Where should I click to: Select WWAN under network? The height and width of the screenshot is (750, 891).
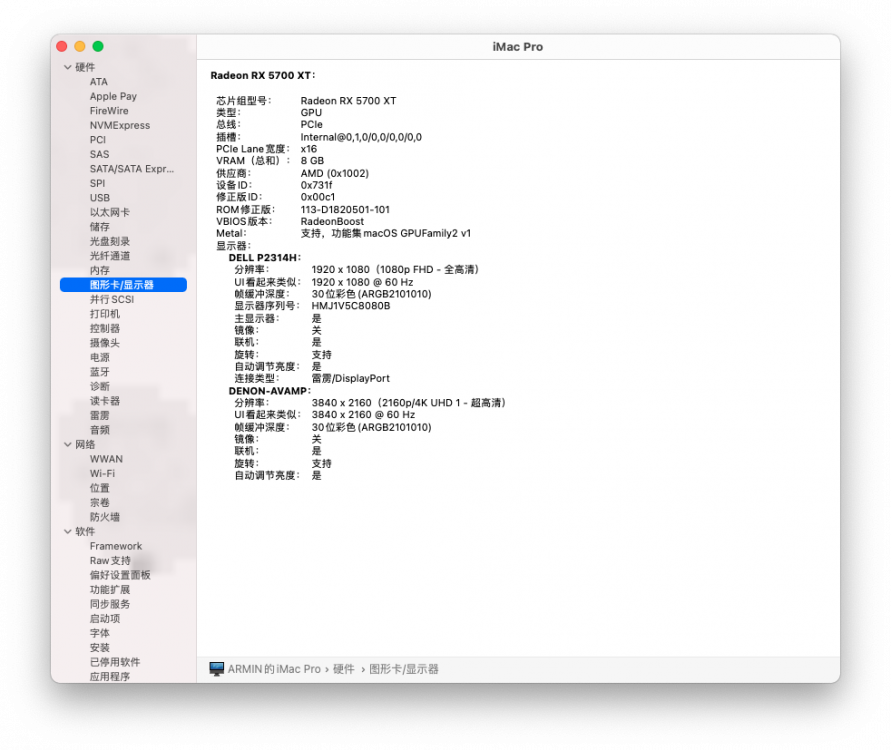click(106, 459)
